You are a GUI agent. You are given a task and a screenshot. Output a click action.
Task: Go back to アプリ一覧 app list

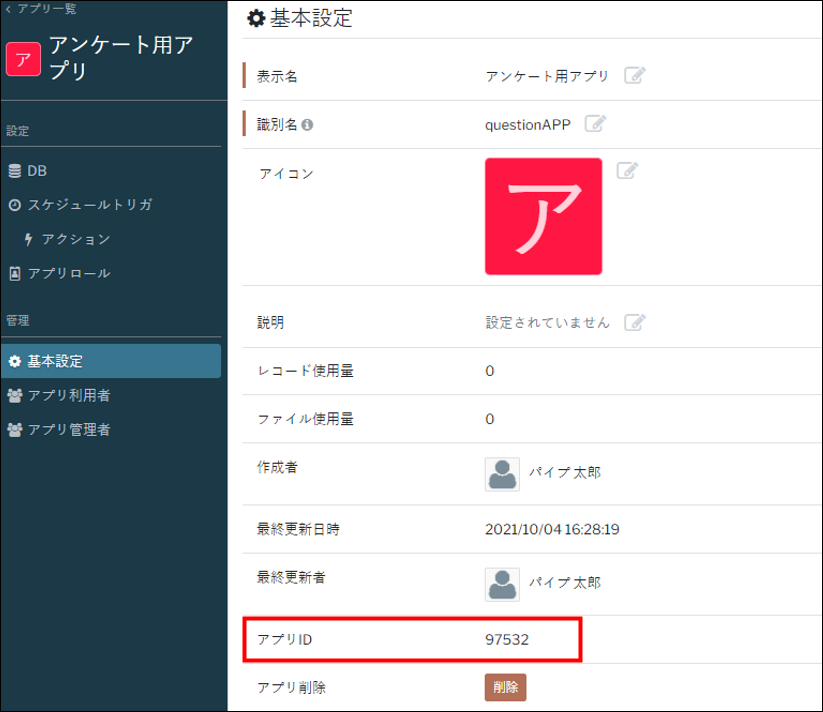[41, 9]
